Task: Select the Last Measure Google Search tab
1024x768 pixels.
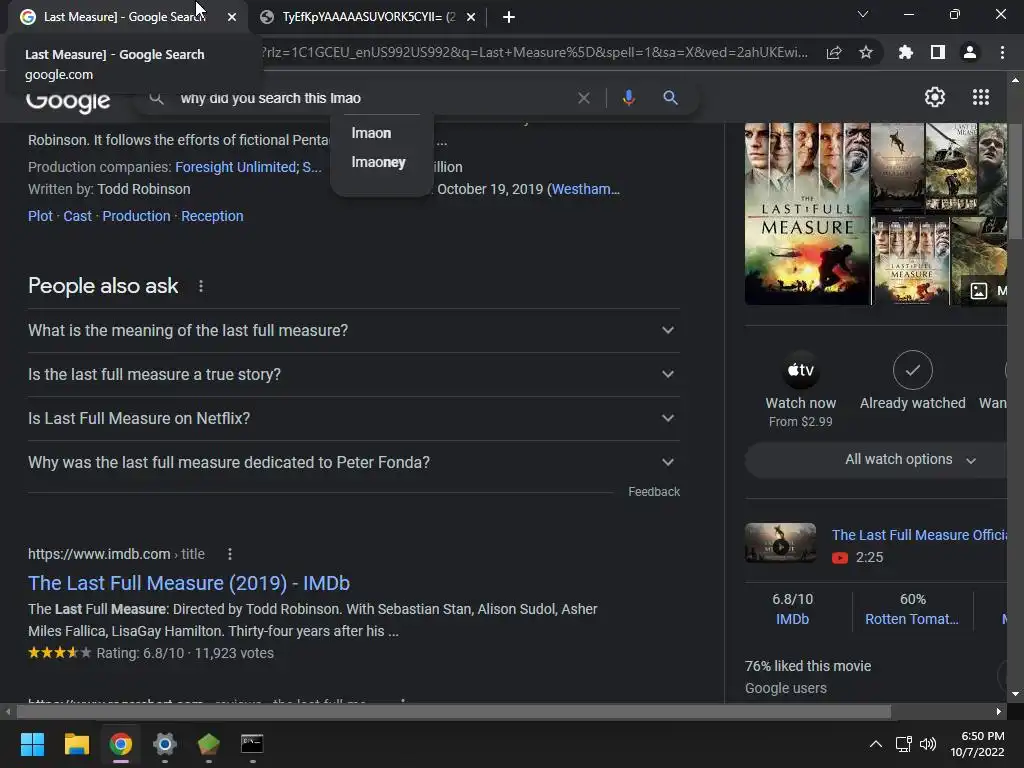Action: click(x=124, y=17)
